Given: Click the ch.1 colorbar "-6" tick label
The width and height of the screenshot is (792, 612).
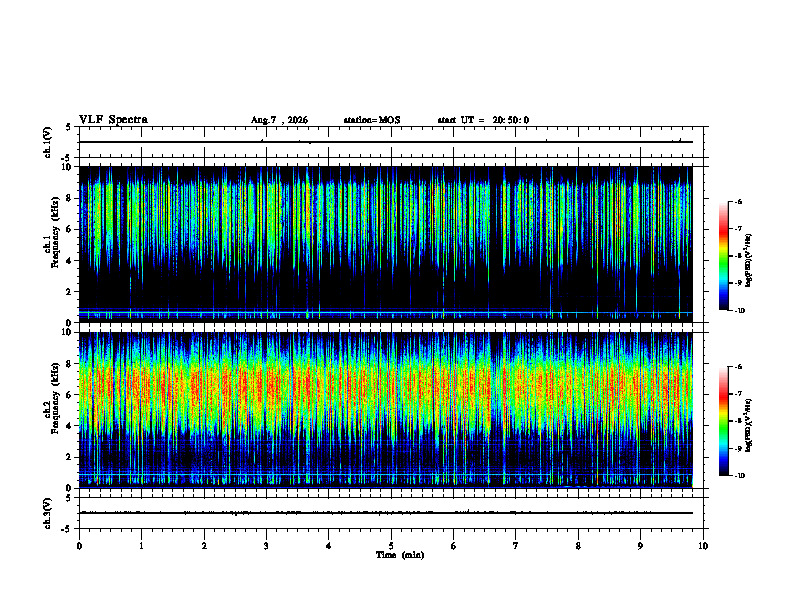Looking at the screenshot, I should point(739,201).
